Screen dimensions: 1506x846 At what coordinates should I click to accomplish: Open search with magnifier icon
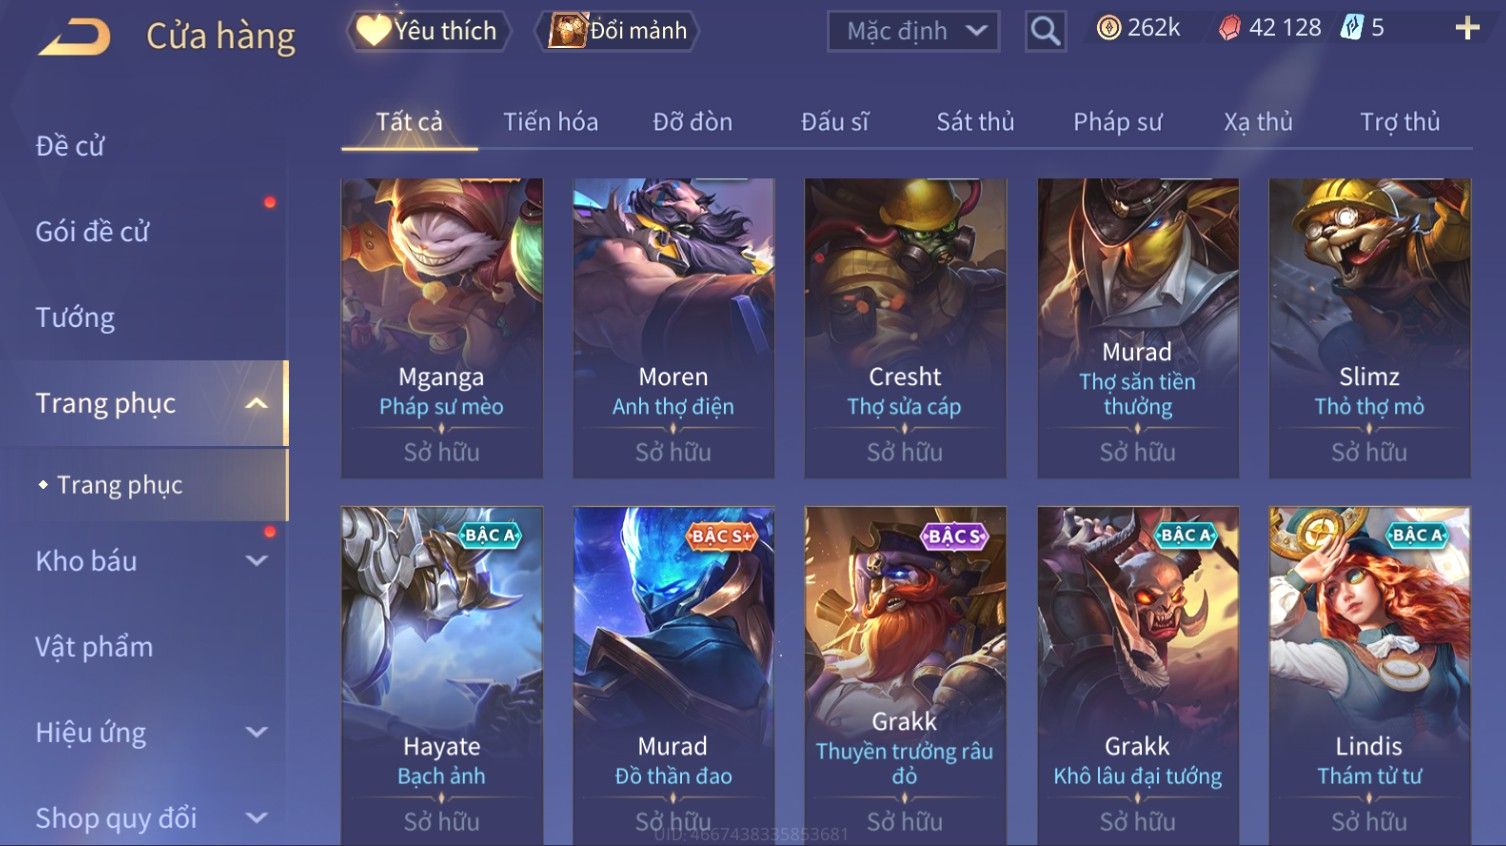1045,31
